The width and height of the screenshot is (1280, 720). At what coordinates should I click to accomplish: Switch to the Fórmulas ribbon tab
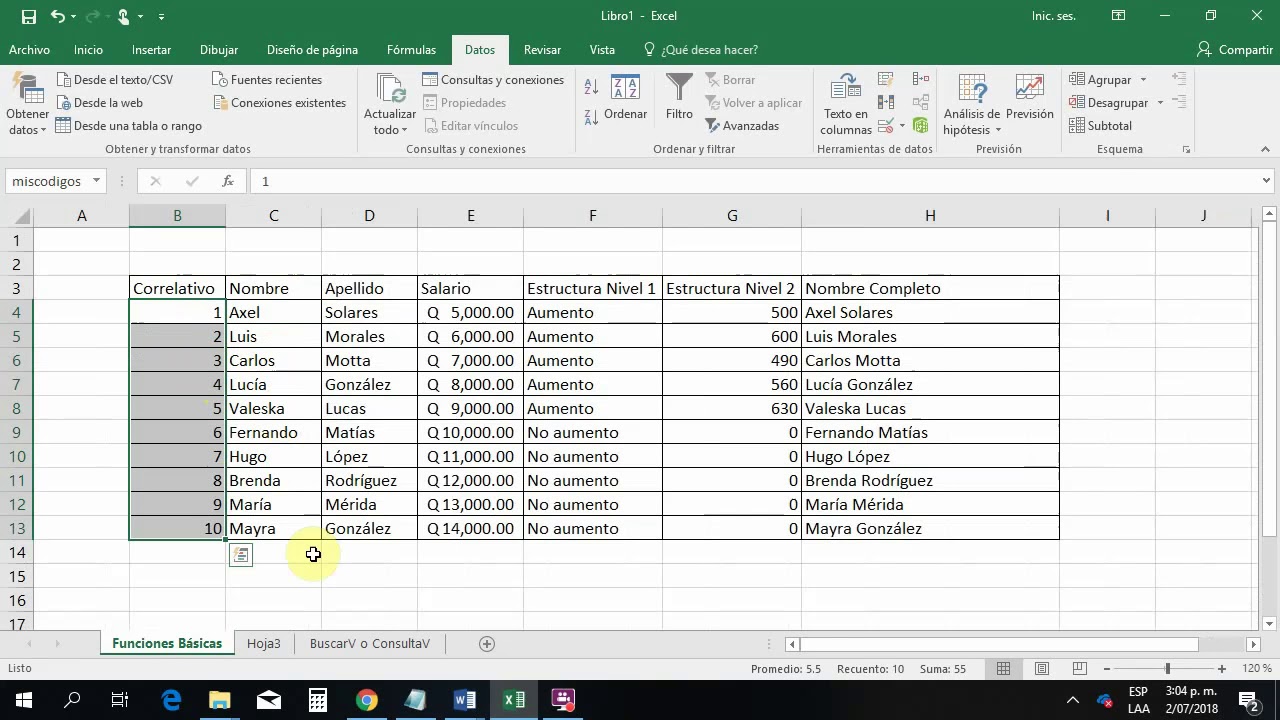point(411,50)
